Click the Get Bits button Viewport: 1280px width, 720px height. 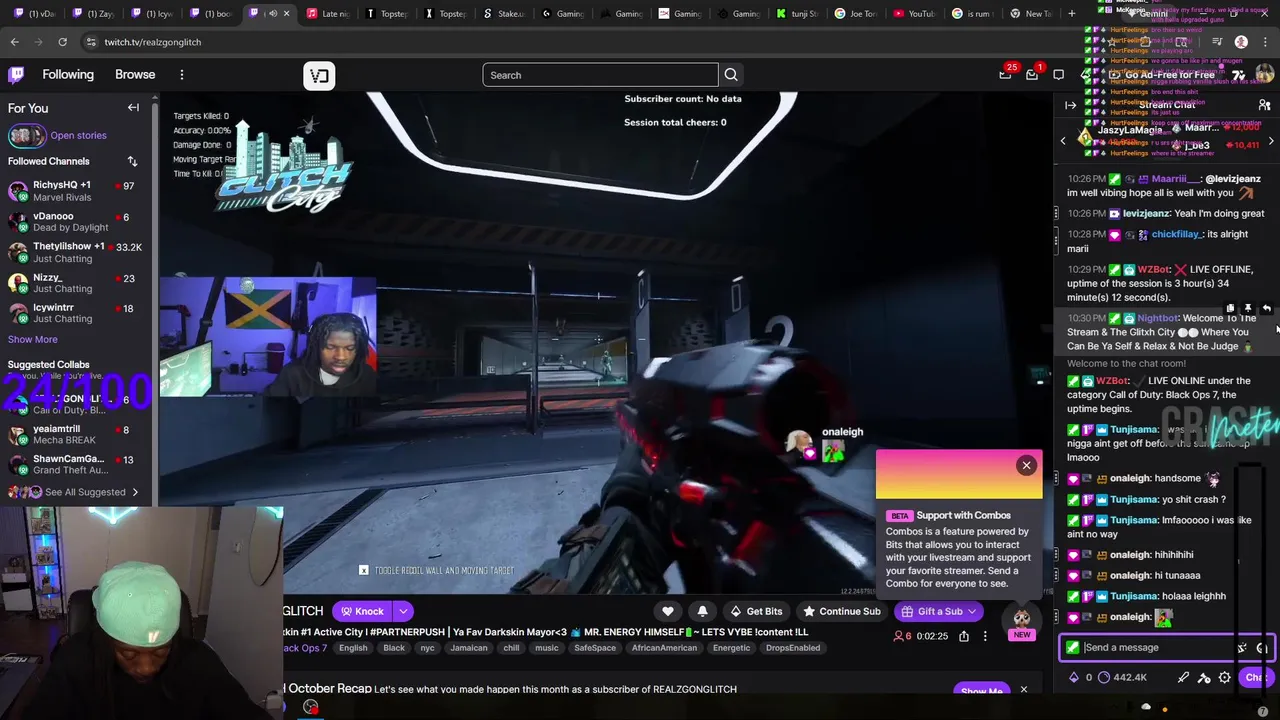tap(756, 611)
